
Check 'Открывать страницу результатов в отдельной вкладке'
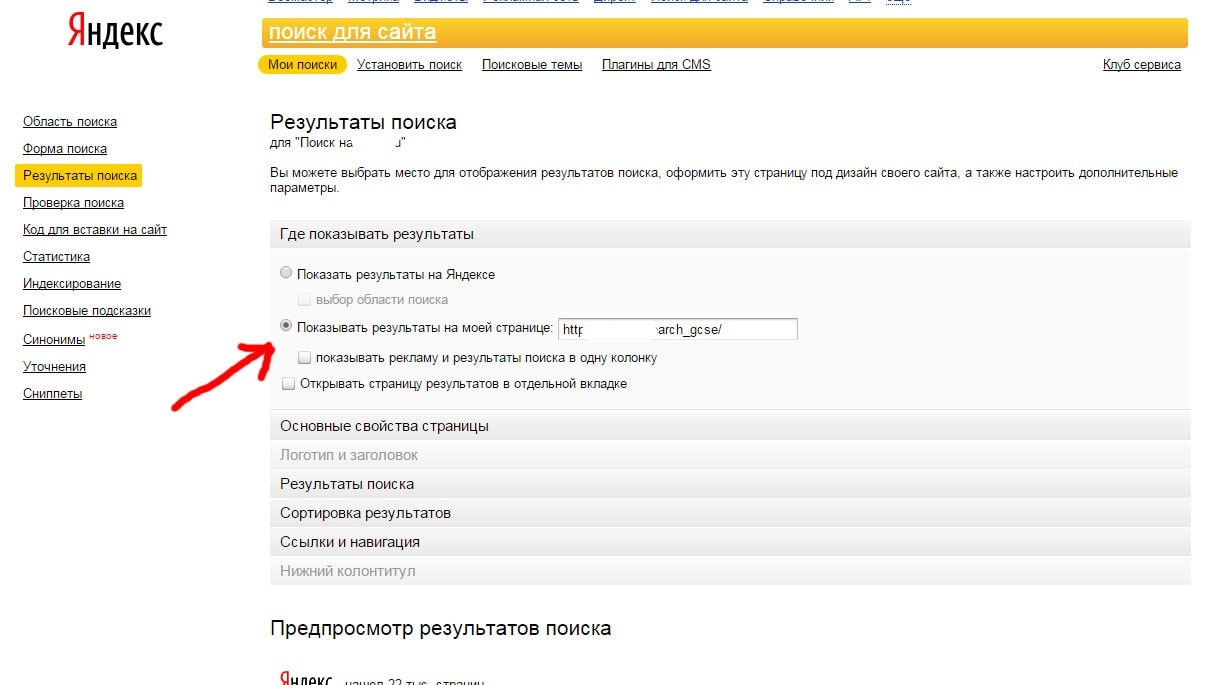(x=289, y=383)
